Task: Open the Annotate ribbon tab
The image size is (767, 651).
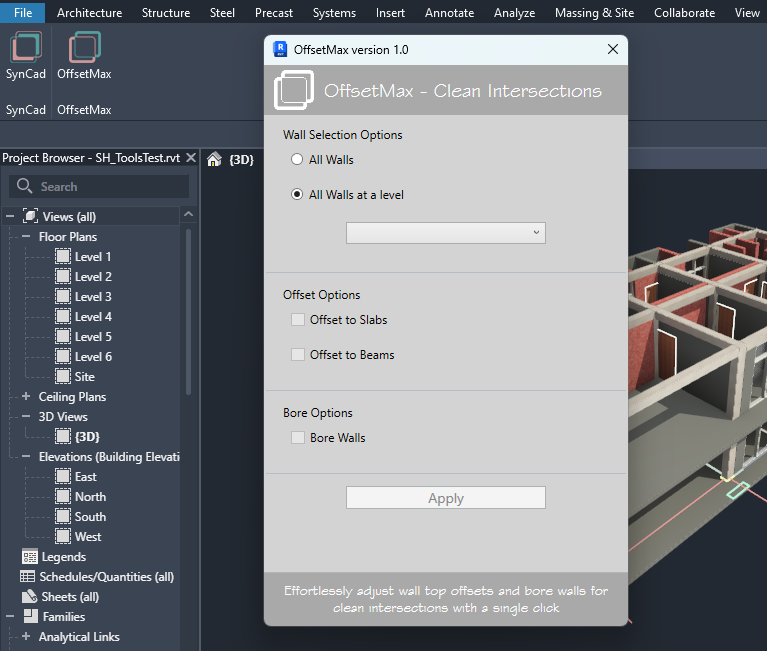Action: pos(449,12)
